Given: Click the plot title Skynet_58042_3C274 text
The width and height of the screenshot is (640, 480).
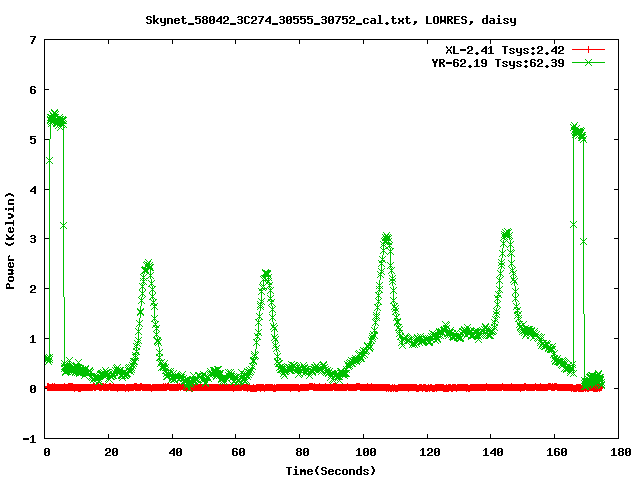Looking at the screenshot, I should tap(331, 20).
